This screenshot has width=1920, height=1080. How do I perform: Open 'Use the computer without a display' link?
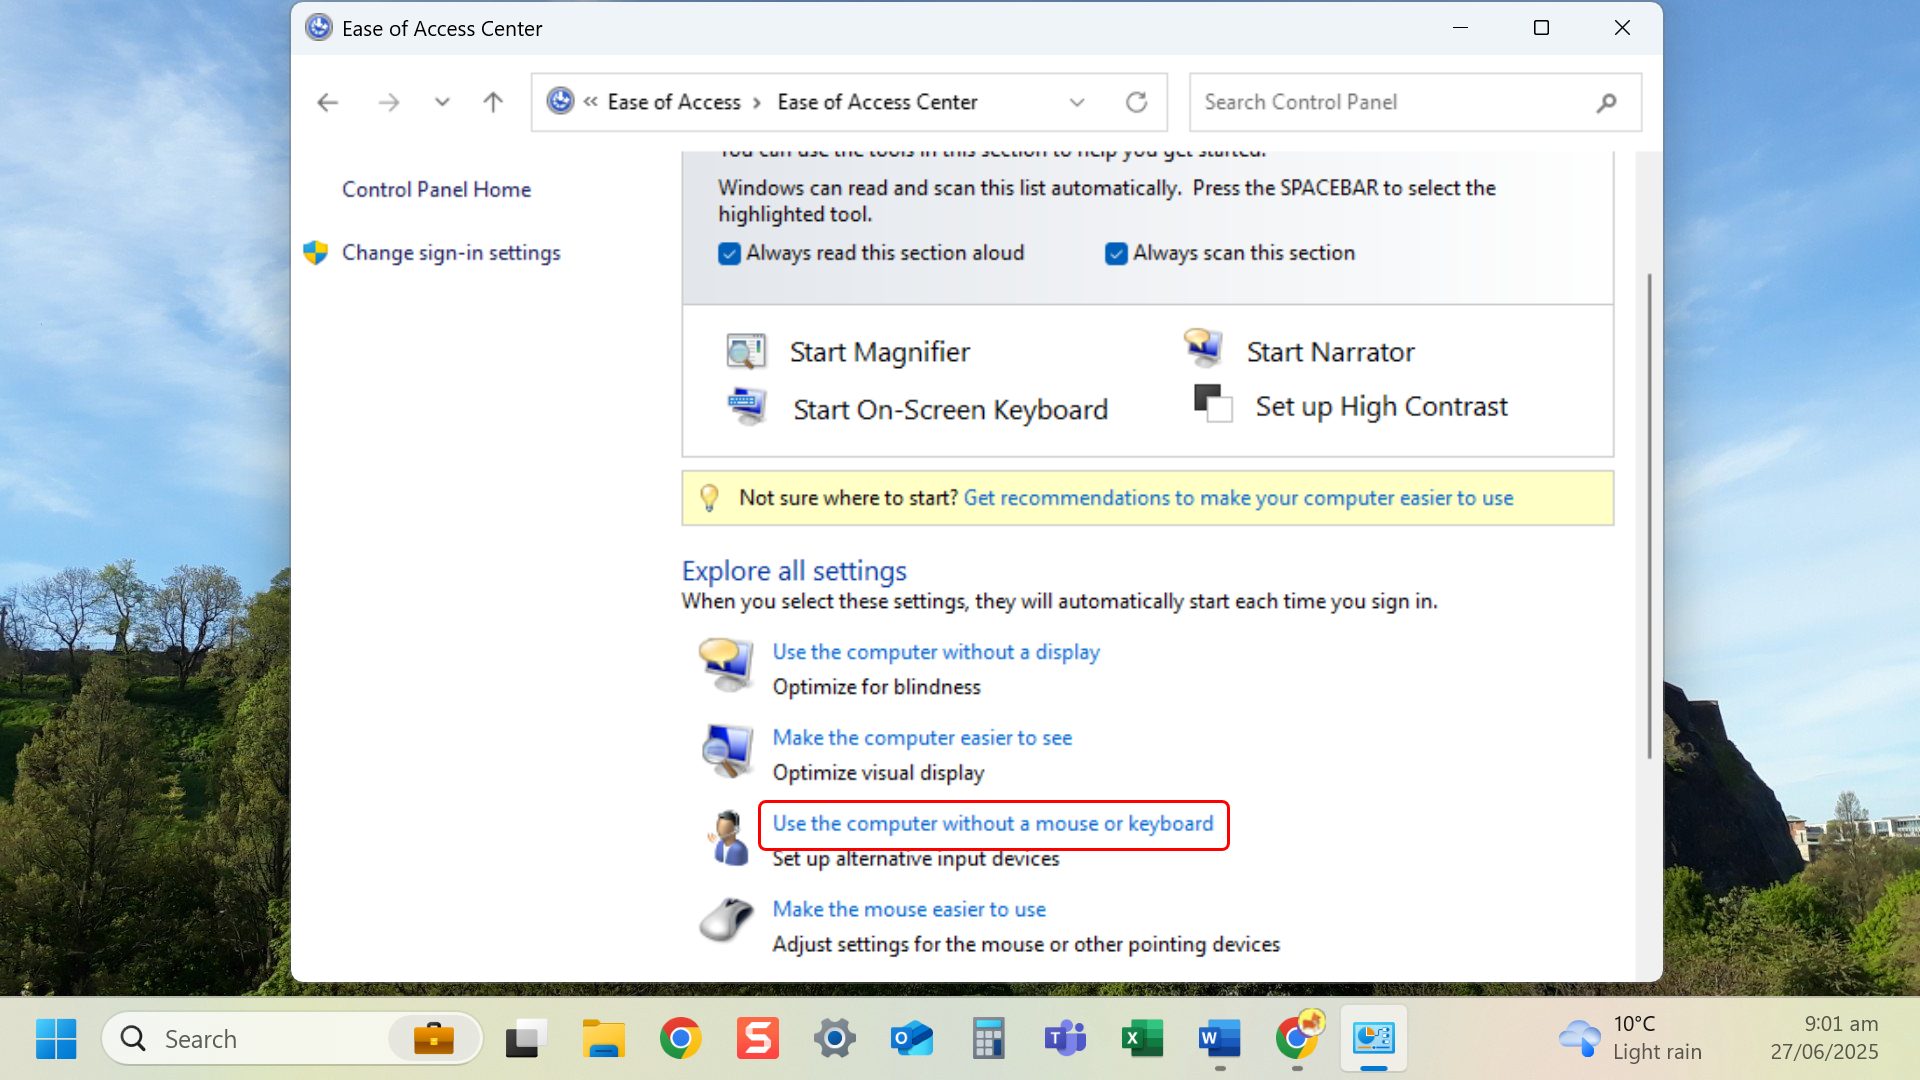point(936,652)
